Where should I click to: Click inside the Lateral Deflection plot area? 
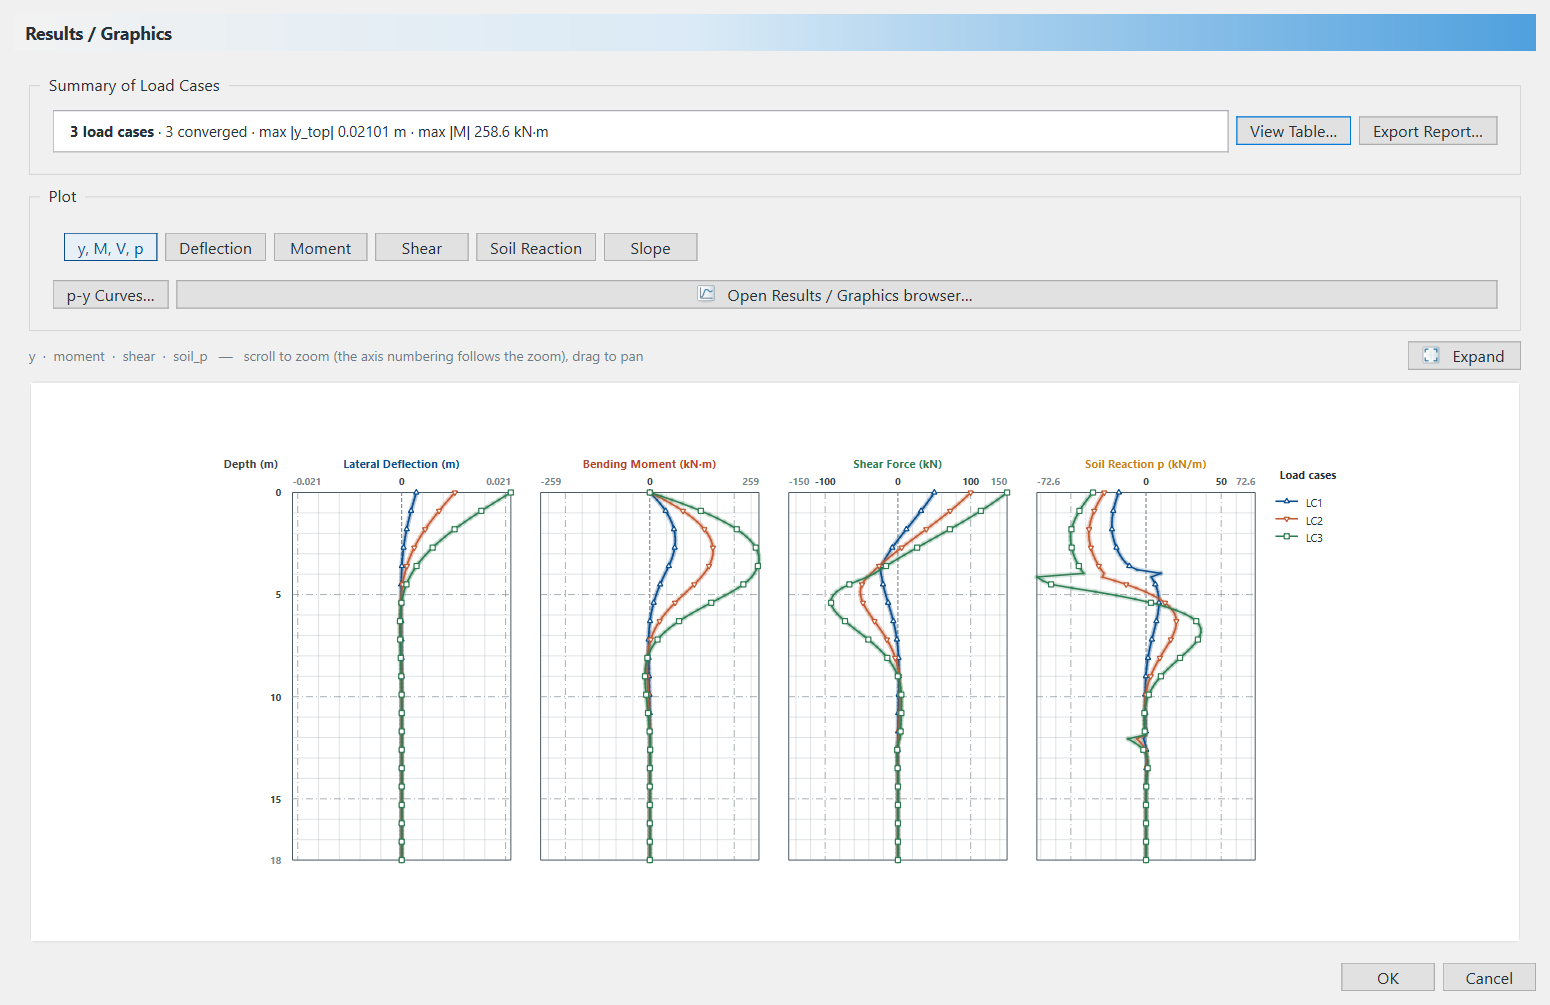pos(401,676)
